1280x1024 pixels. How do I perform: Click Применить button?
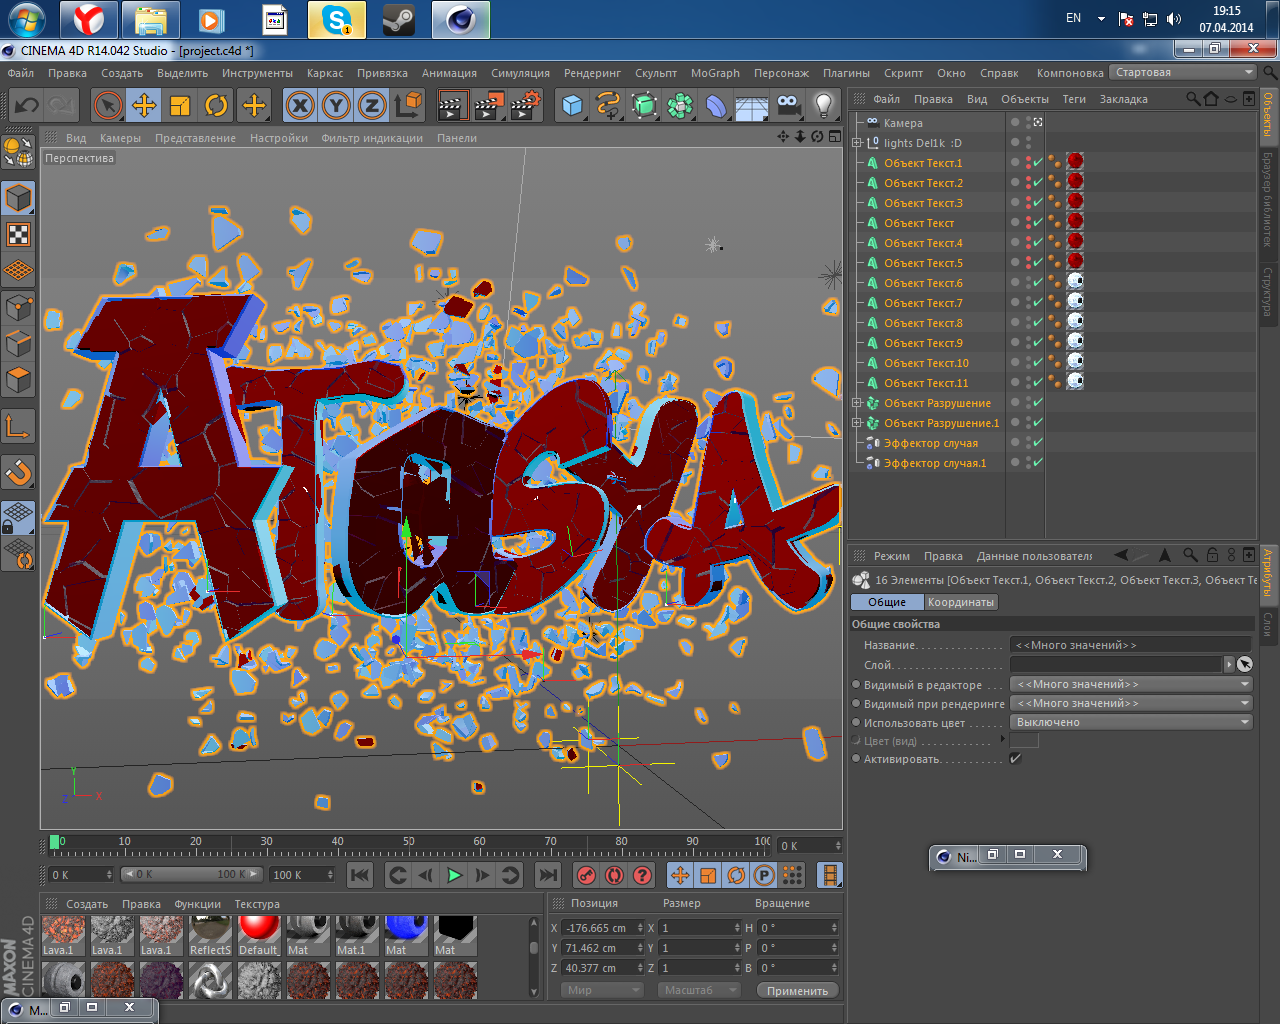(797, 990)
